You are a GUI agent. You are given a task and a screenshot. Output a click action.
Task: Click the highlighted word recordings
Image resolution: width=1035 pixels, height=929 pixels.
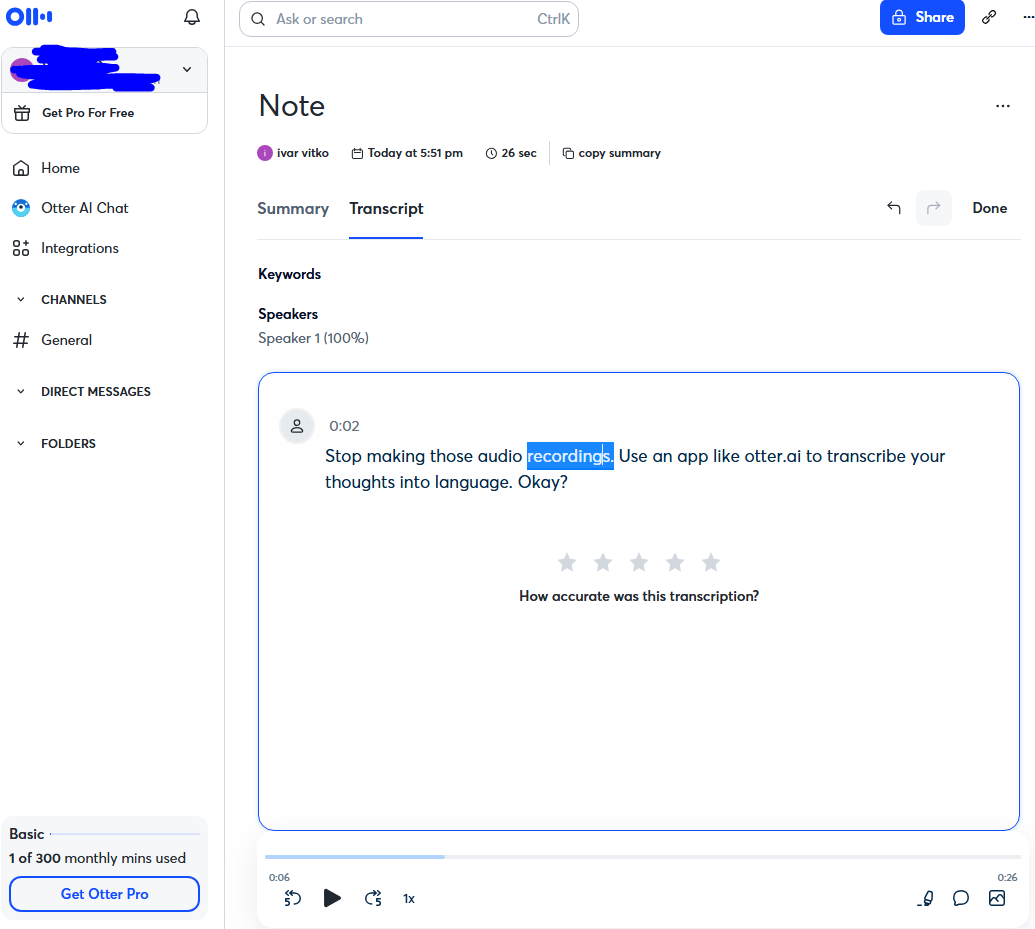click(570, 456)
